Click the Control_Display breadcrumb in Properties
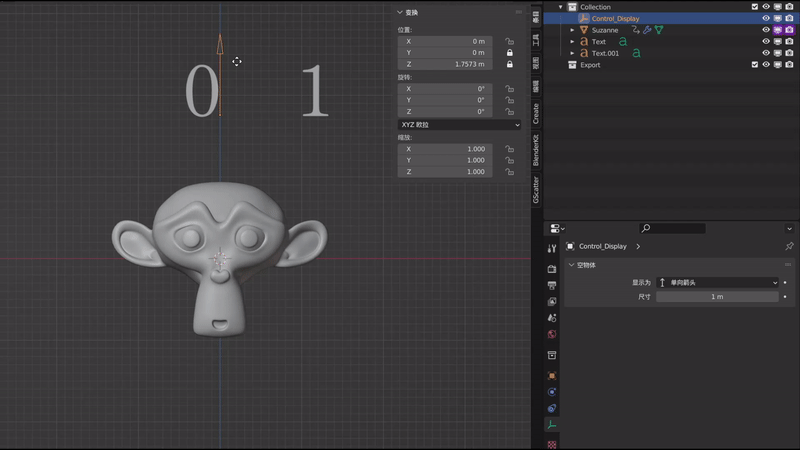The height and width of the screenshot is (450, 800). 603,246
